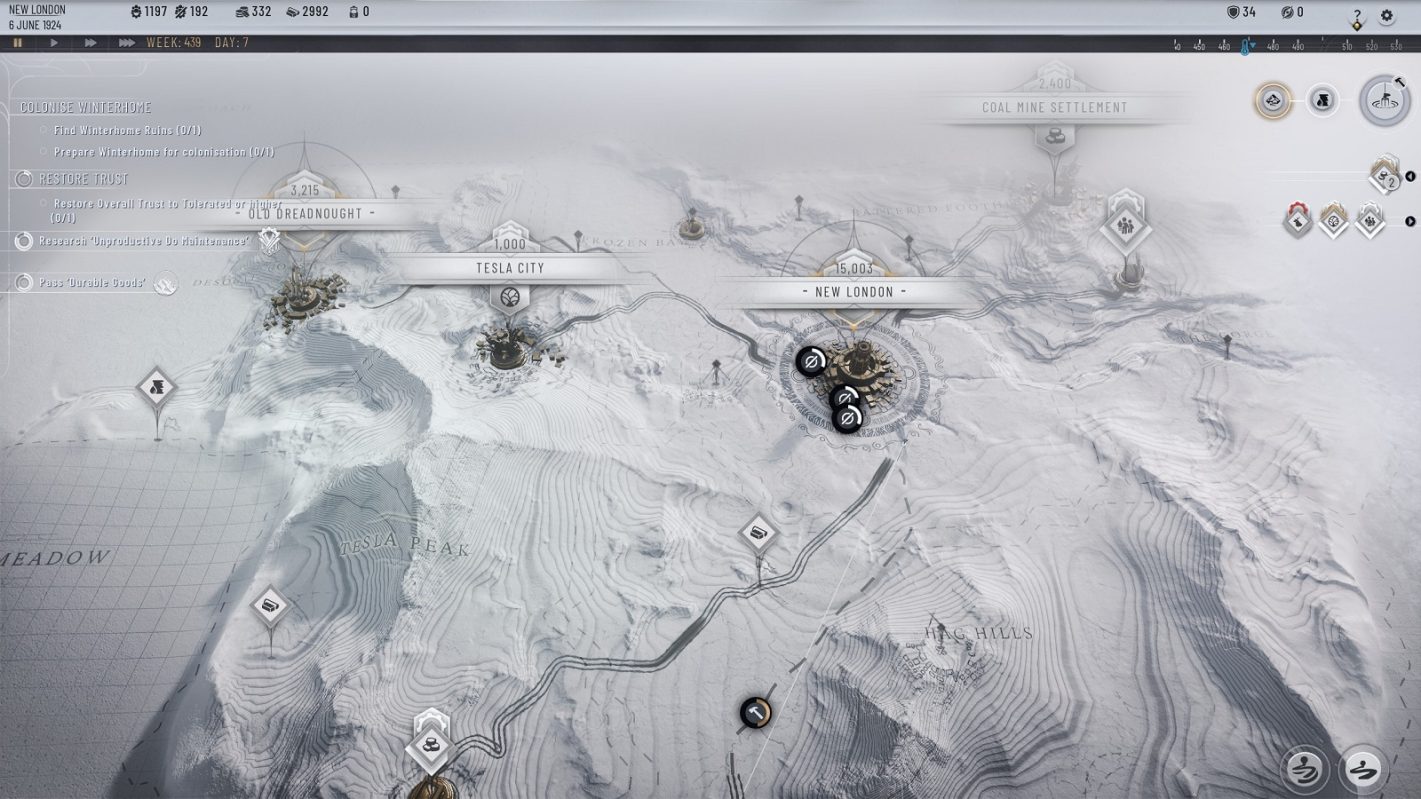Click the small outpost model at Frozen Bay
This screenshot has width=1421, height=799.
[690, 228]
